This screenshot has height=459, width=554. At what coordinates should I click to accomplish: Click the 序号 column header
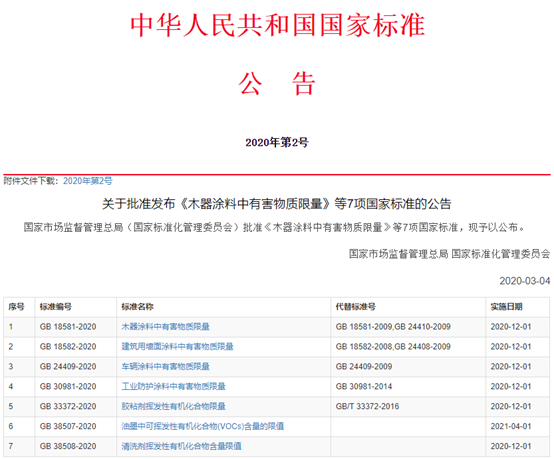tap(17, 307)
